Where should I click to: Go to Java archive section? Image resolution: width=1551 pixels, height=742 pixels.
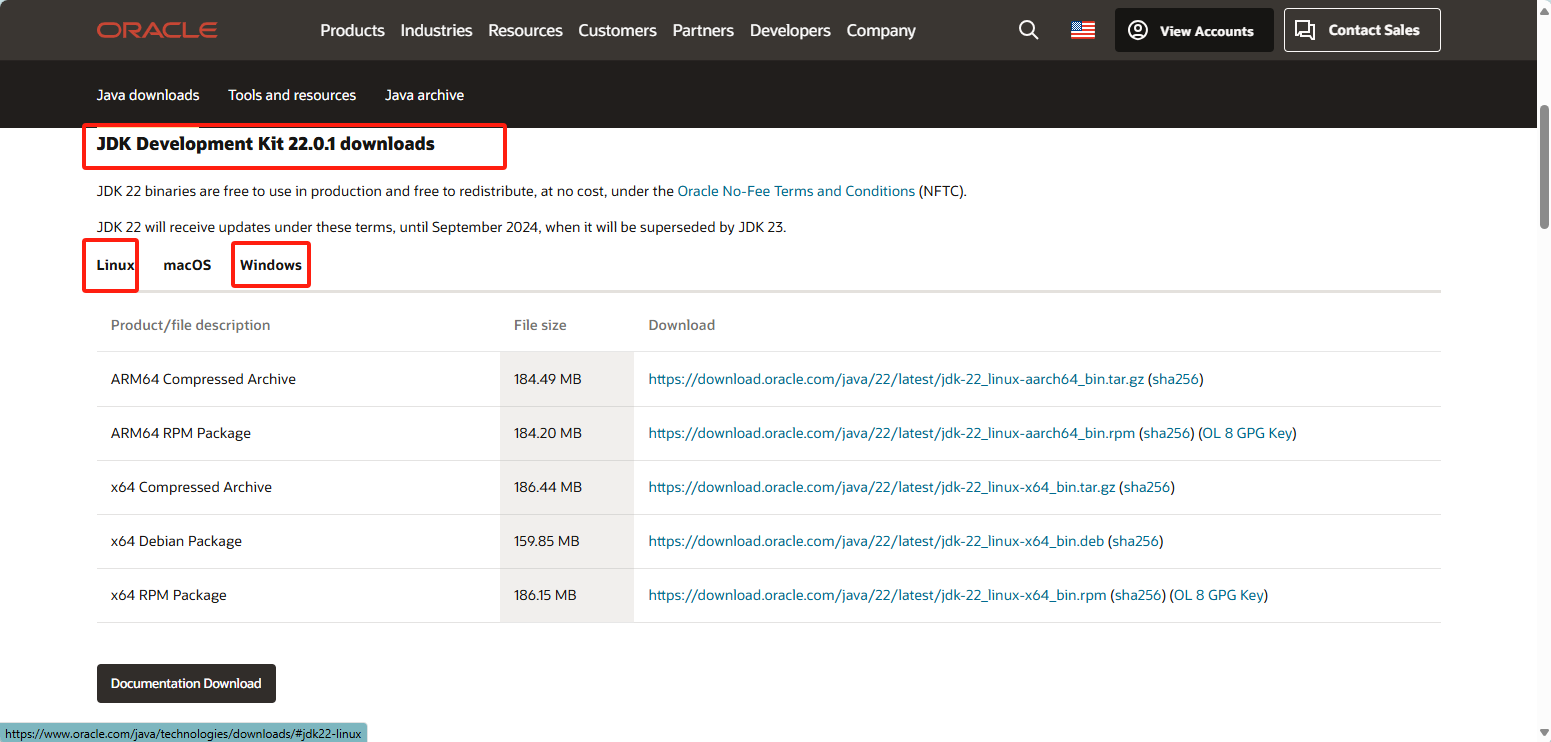(424, 95)
